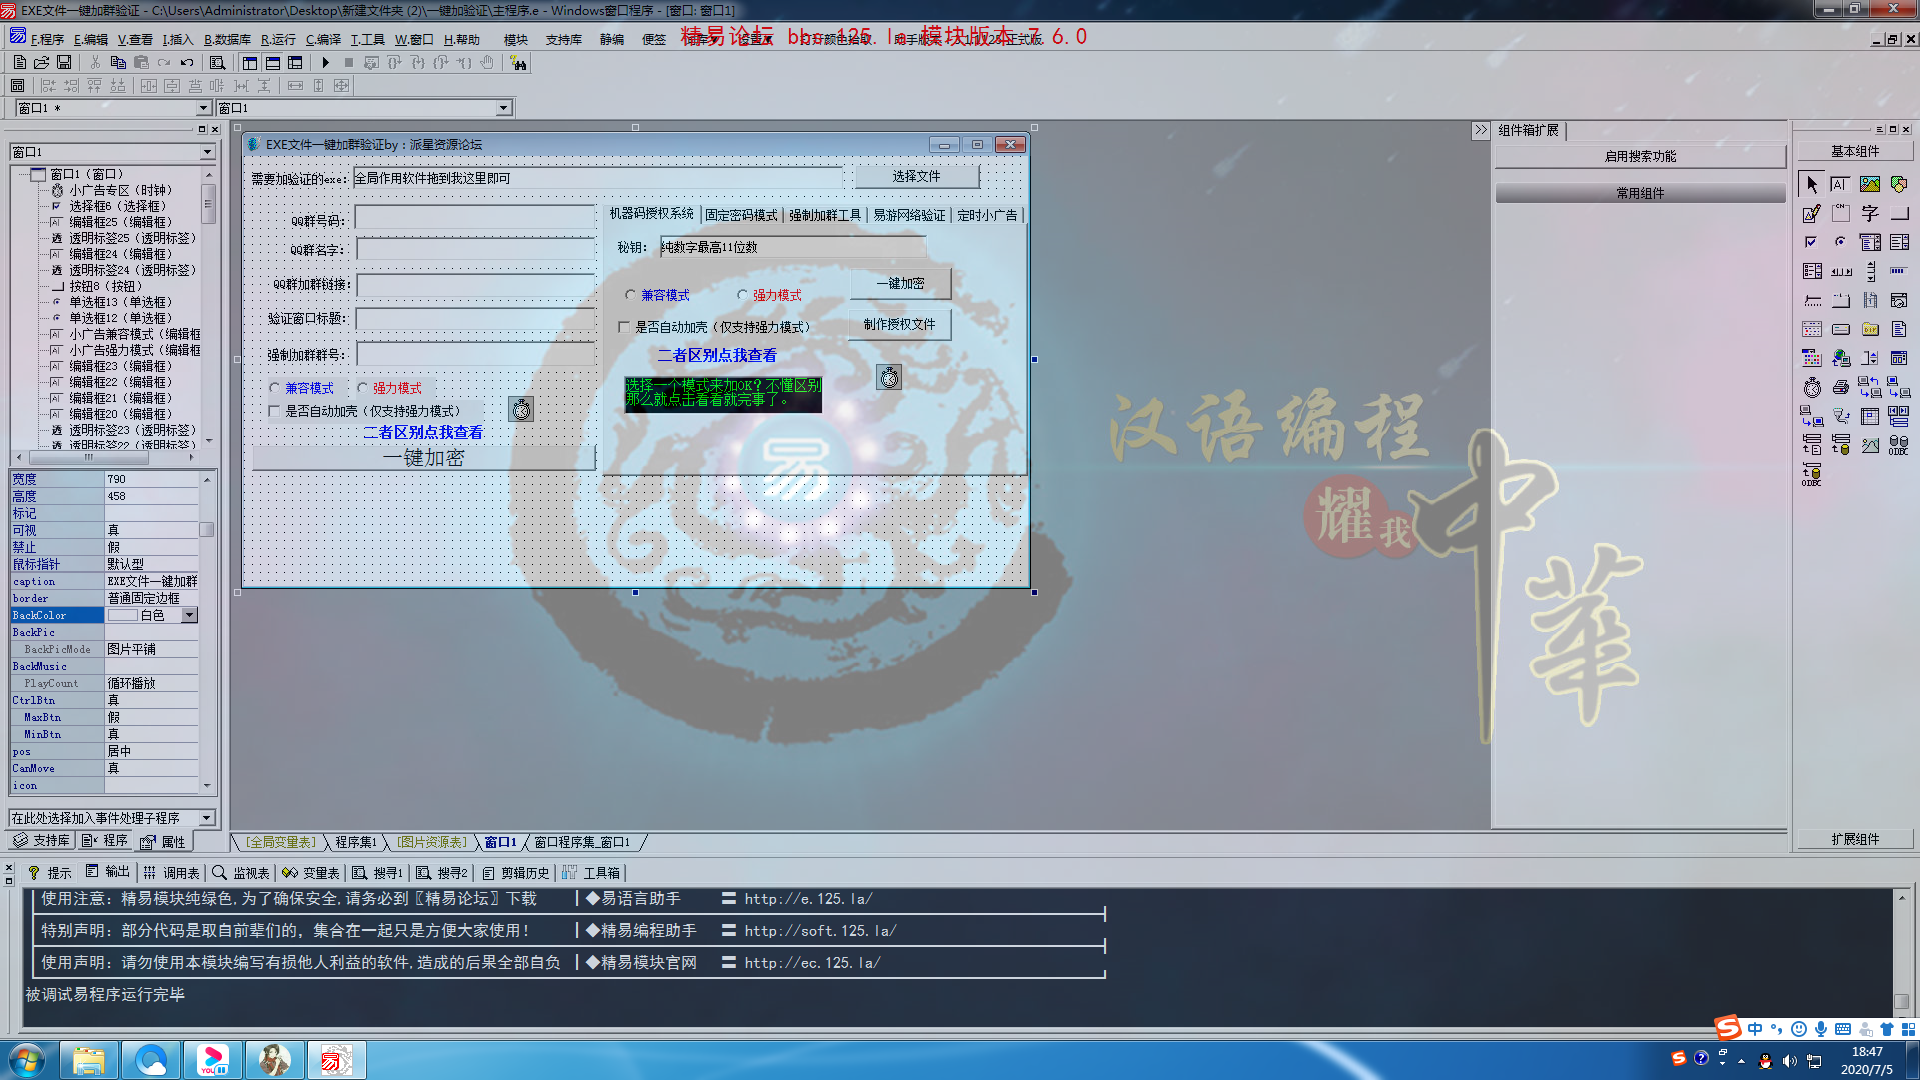Open the 窗口1 component selector in property panel

[x=113, y=152]
